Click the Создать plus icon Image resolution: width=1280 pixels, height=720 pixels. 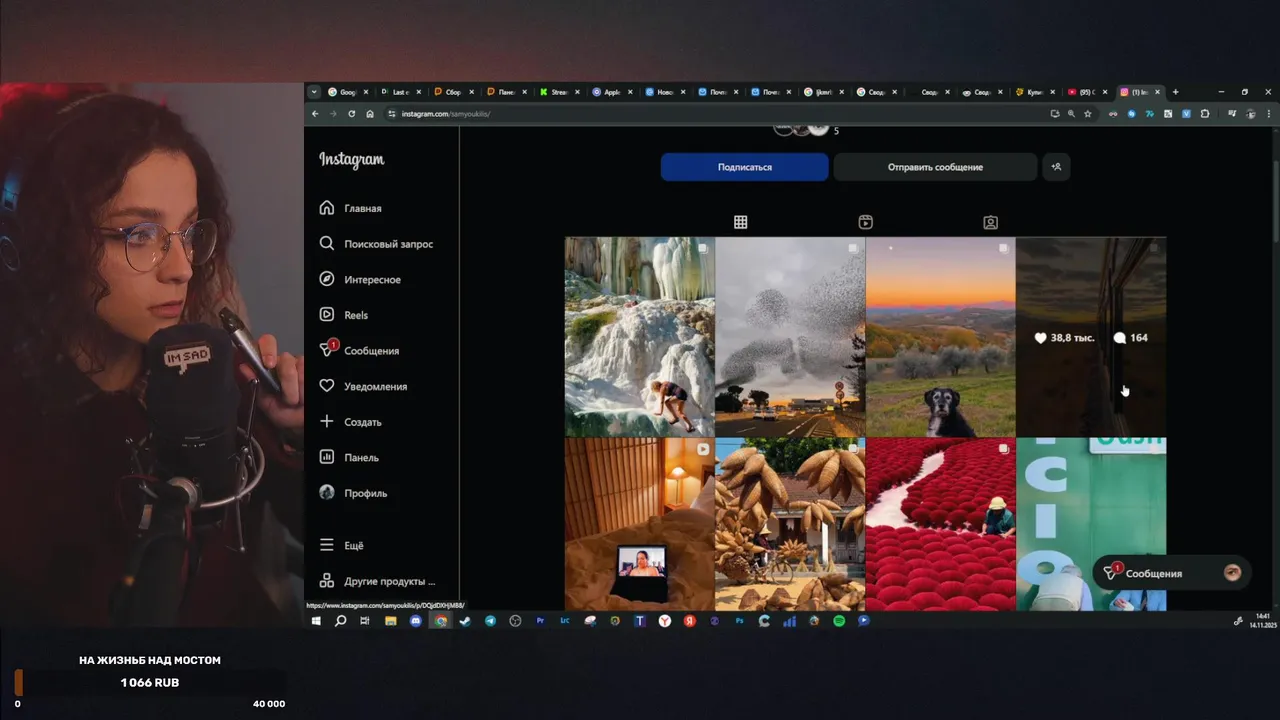click(326, 421)
